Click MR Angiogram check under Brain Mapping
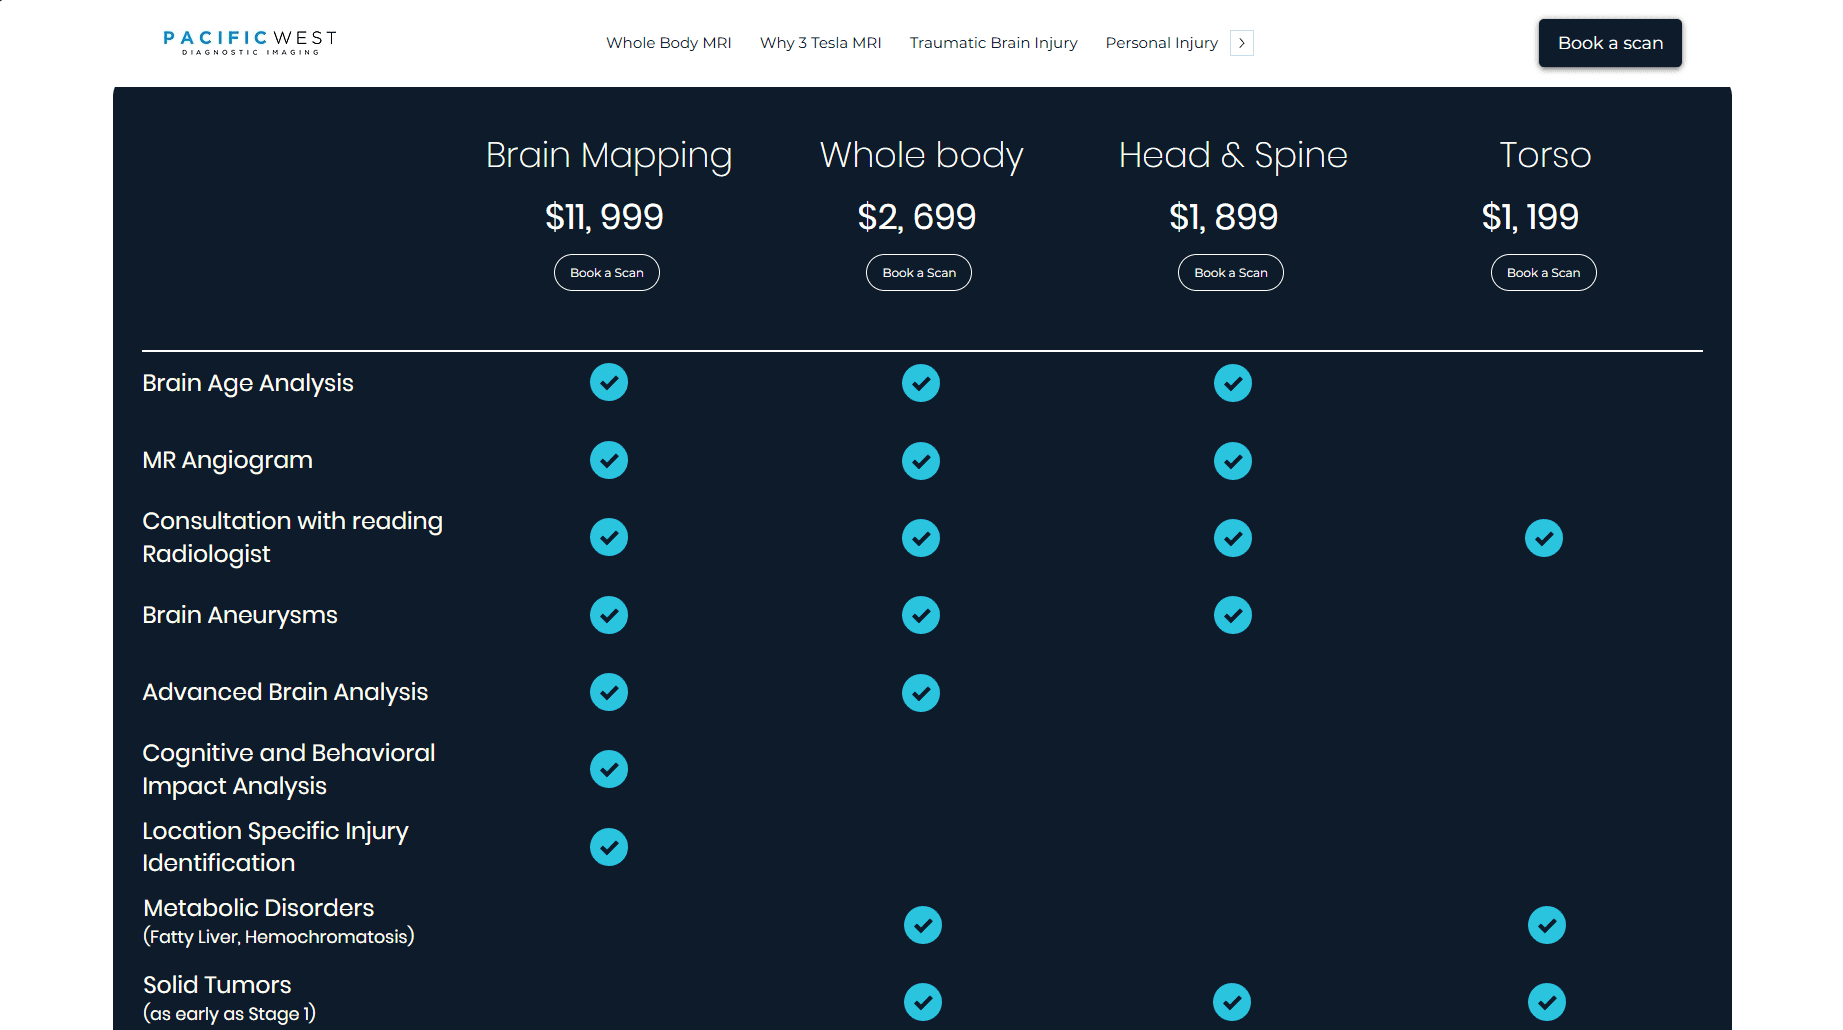The width and height of the screenshot is (1843, 1030). tap(609, 460)
